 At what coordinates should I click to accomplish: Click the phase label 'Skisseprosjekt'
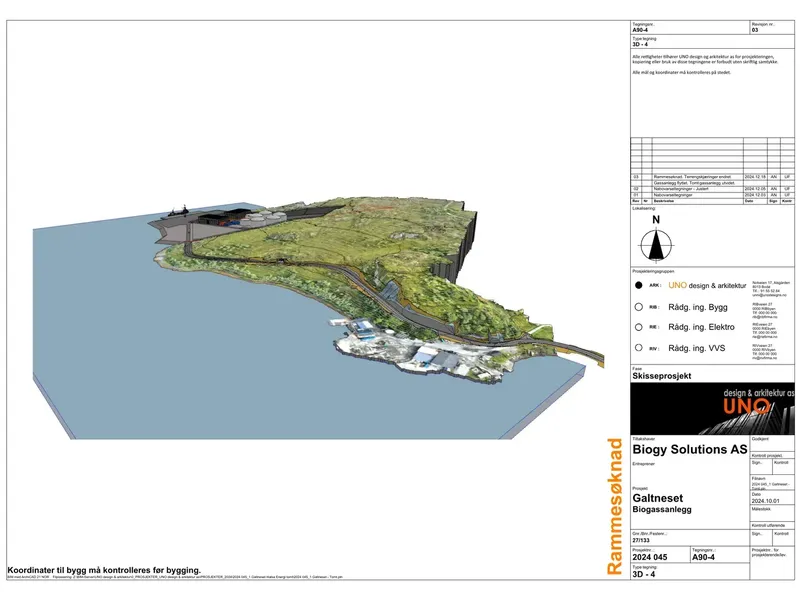tap(662, 376)
